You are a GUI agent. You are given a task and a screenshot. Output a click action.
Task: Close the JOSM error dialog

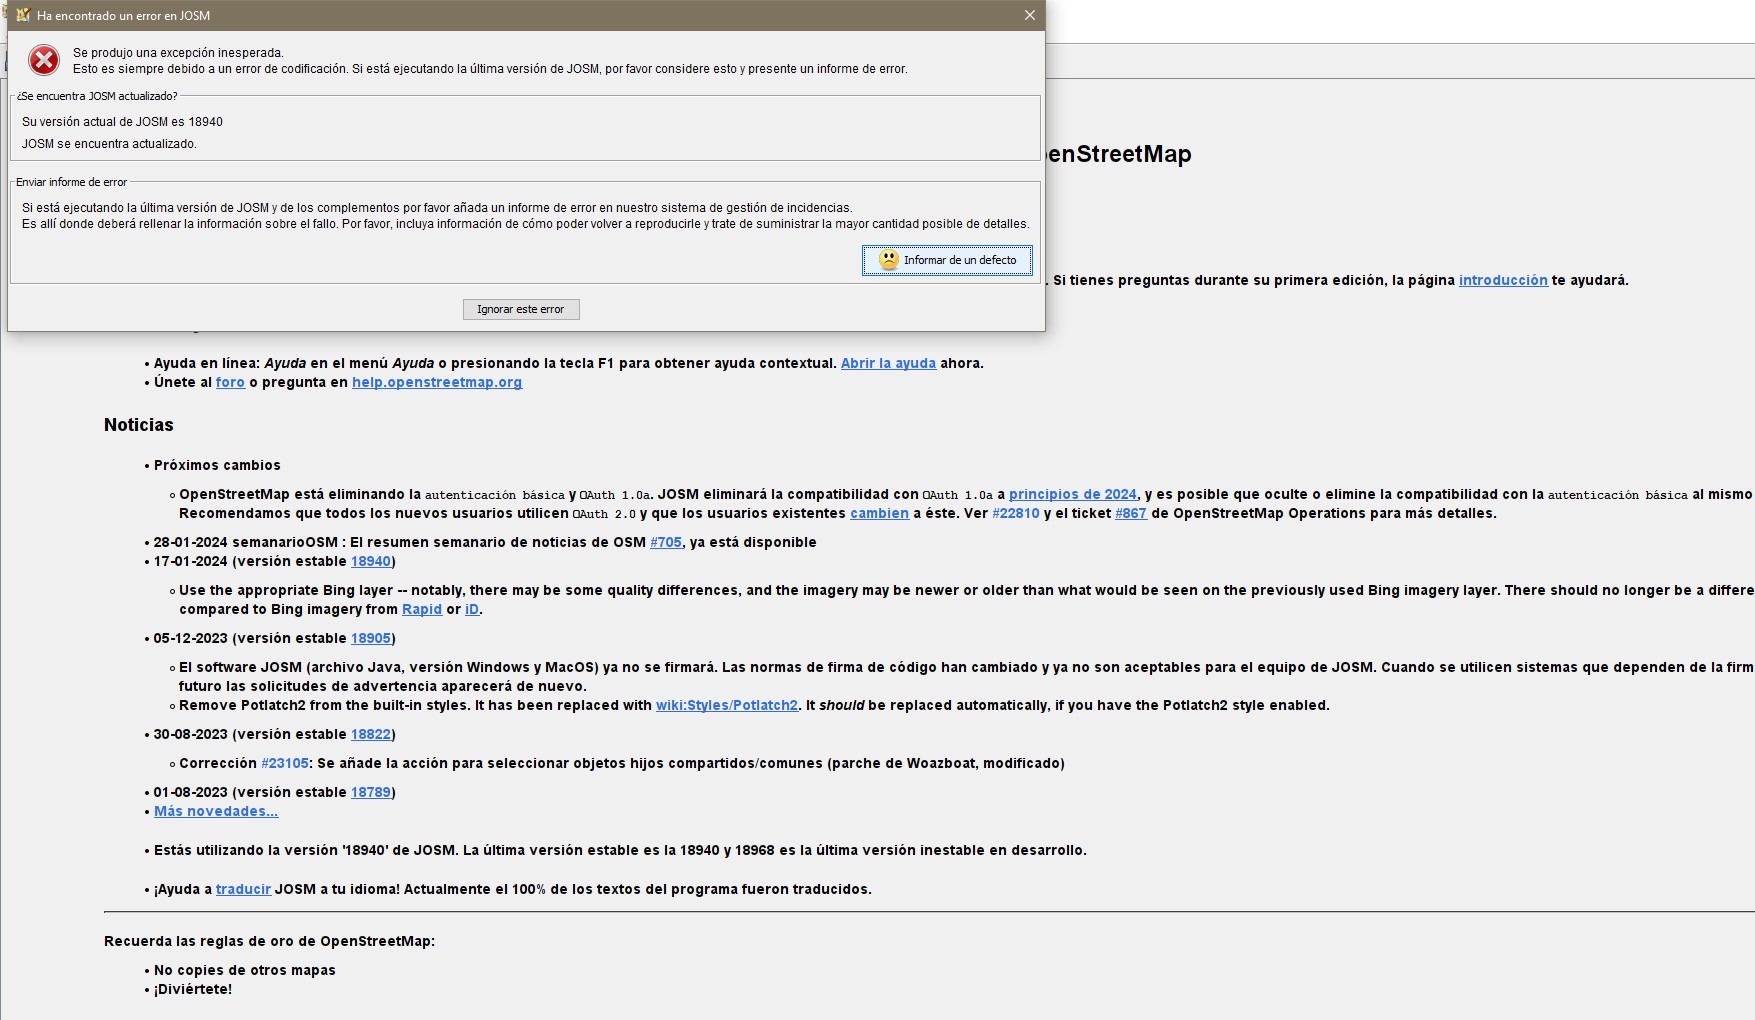coord(1030,15)
